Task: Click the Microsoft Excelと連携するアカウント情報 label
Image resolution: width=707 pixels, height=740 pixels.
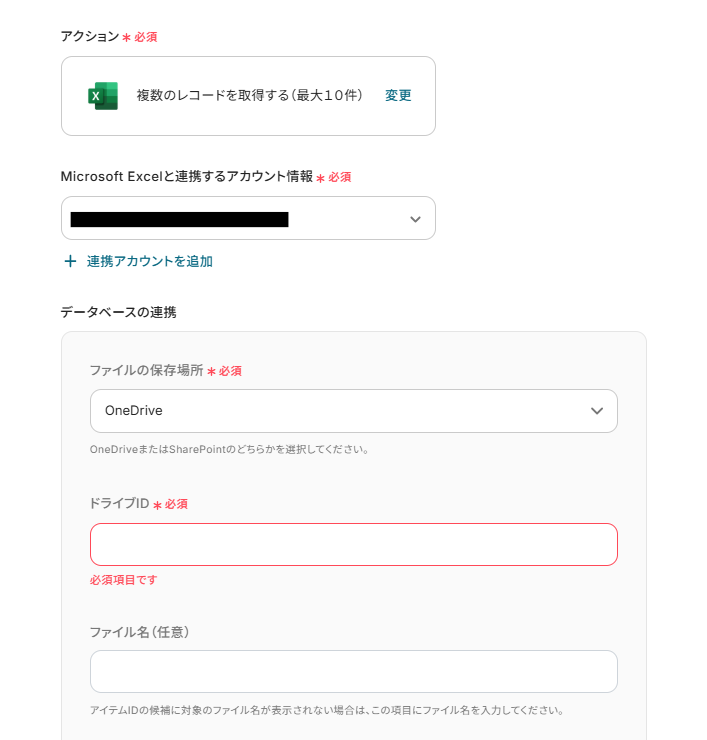Action: pos(186,177)
